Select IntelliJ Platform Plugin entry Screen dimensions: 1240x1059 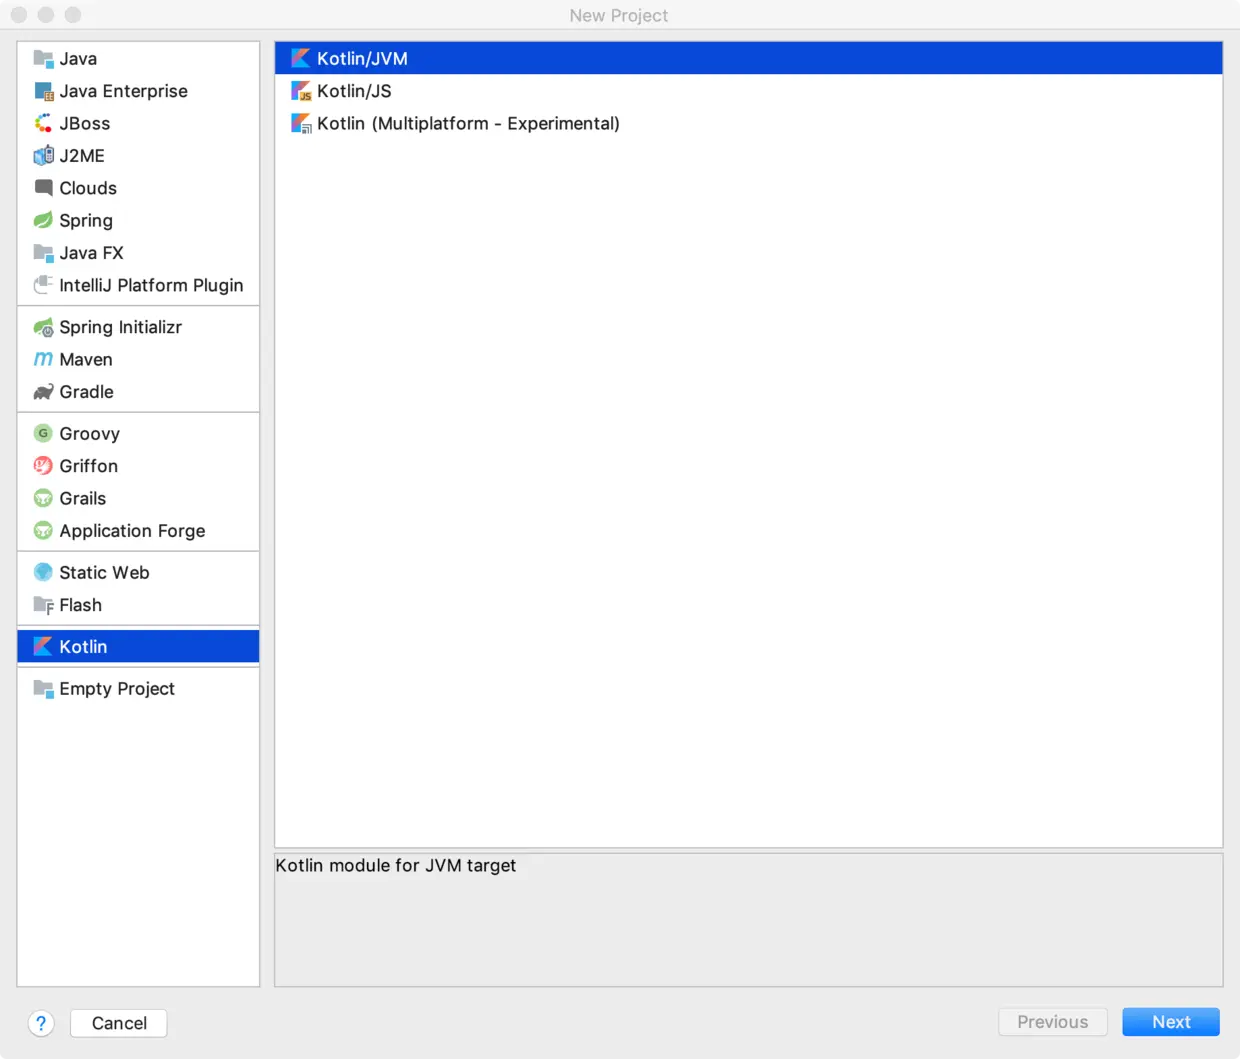point(138,285)
